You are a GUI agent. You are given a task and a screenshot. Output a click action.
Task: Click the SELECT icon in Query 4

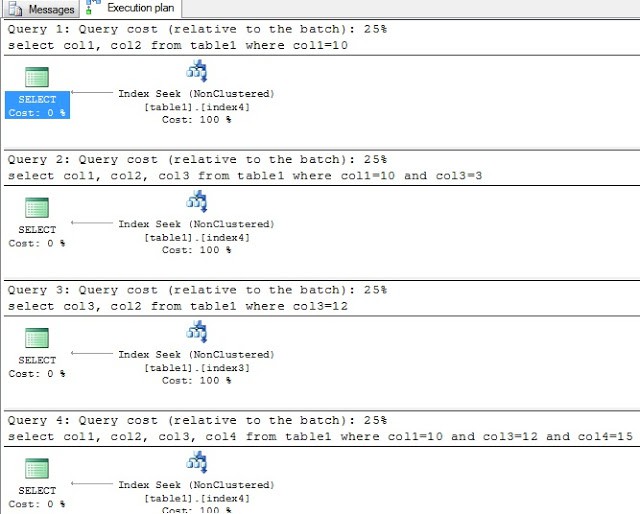[37, 468]
